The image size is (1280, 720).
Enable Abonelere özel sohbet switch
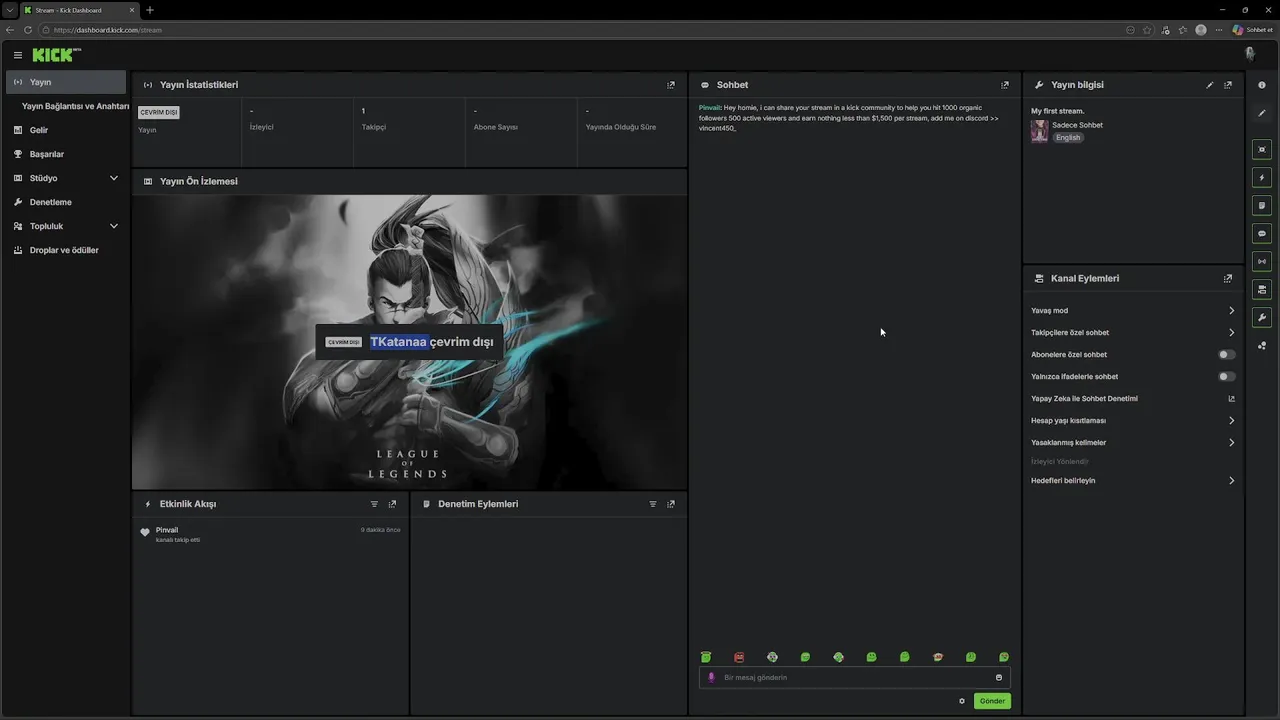(x=1226, y=354)
